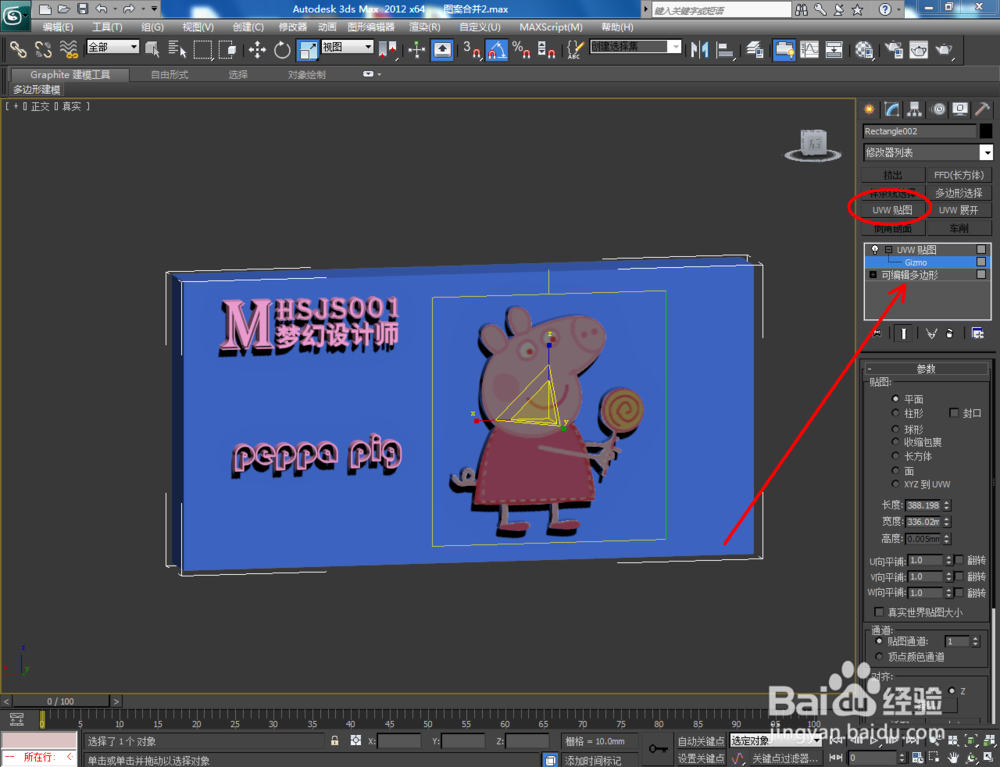The image size is (1000, 767).
Task: Collapse the UVW 贴图 modifier tree
Action: click(x=888, y=250)
